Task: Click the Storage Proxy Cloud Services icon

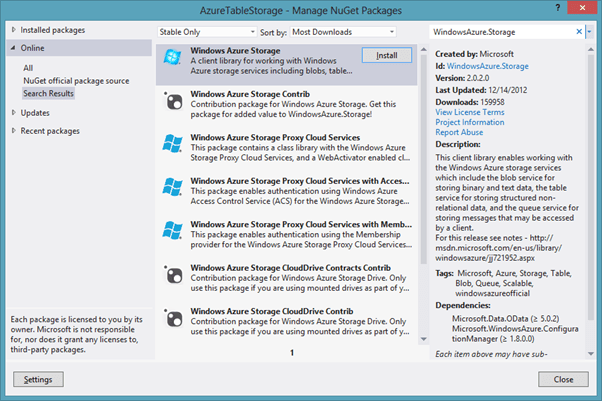Action: pos(174,146)
